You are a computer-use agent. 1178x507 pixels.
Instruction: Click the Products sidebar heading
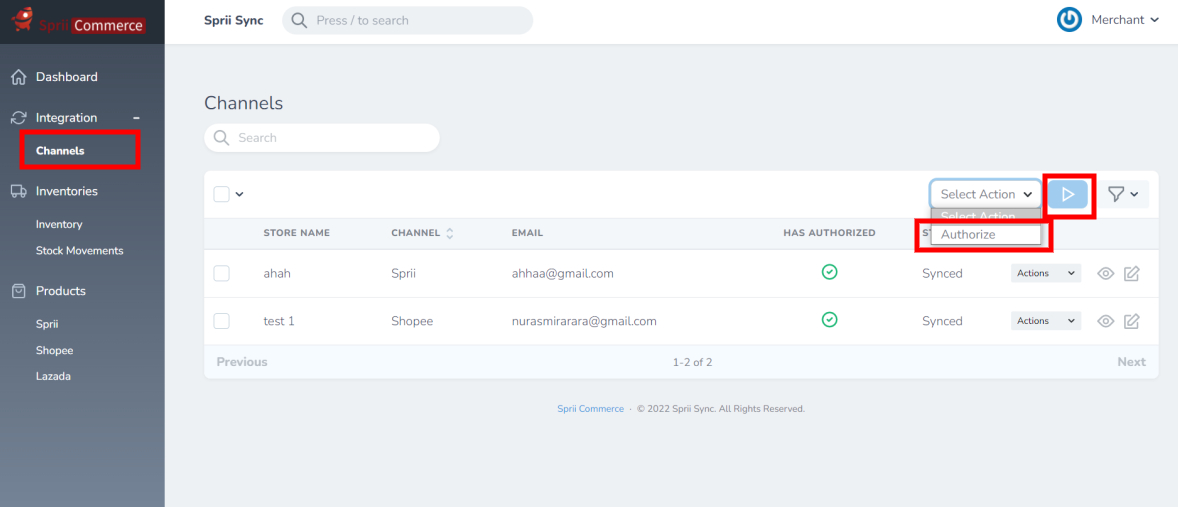(61, 291)
